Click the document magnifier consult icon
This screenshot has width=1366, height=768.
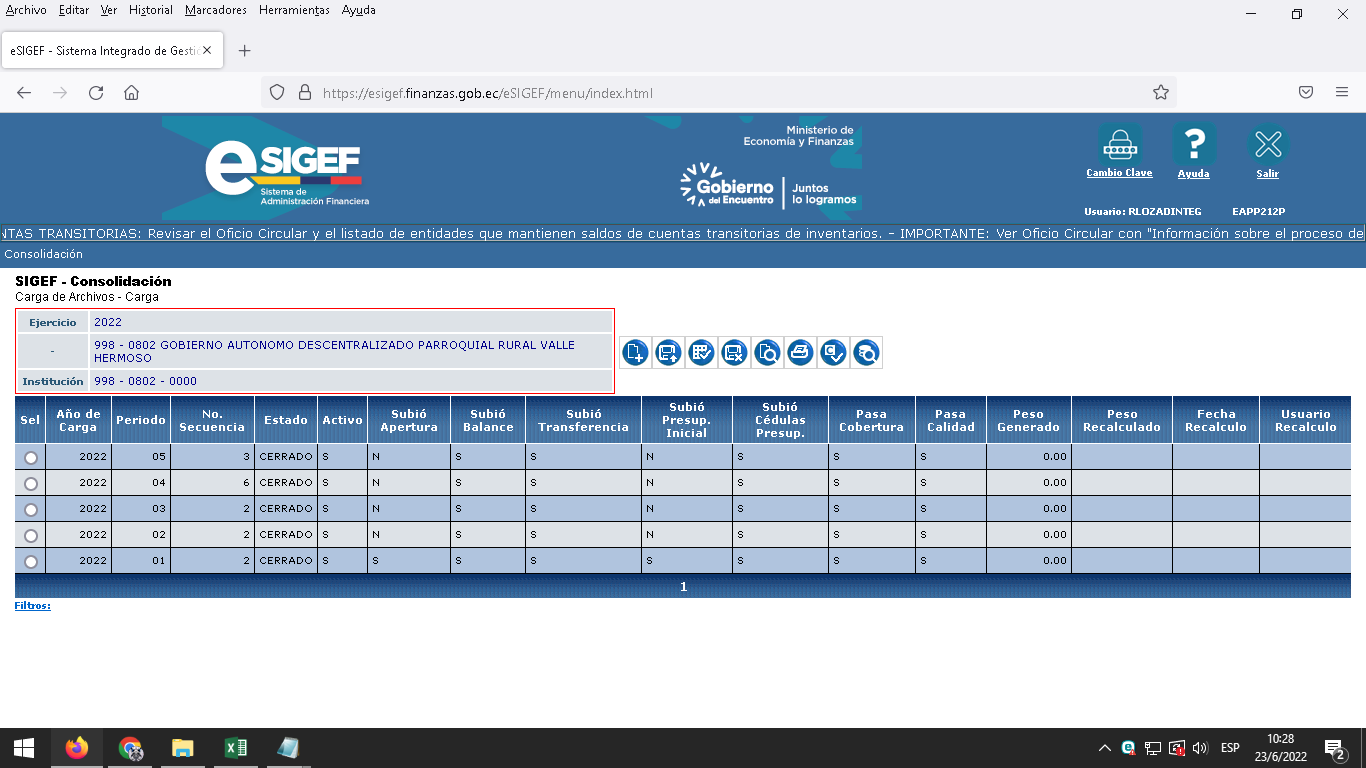click(767, 352)
